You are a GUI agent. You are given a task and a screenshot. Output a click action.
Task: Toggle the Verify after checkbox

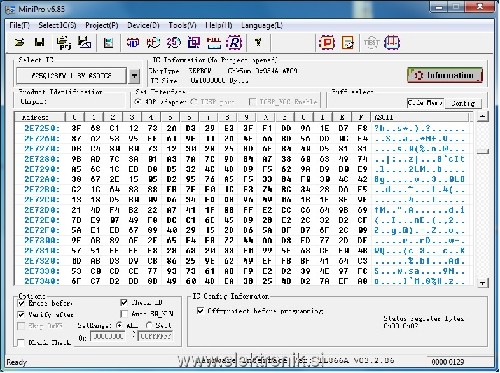click(x=21, y=314)
